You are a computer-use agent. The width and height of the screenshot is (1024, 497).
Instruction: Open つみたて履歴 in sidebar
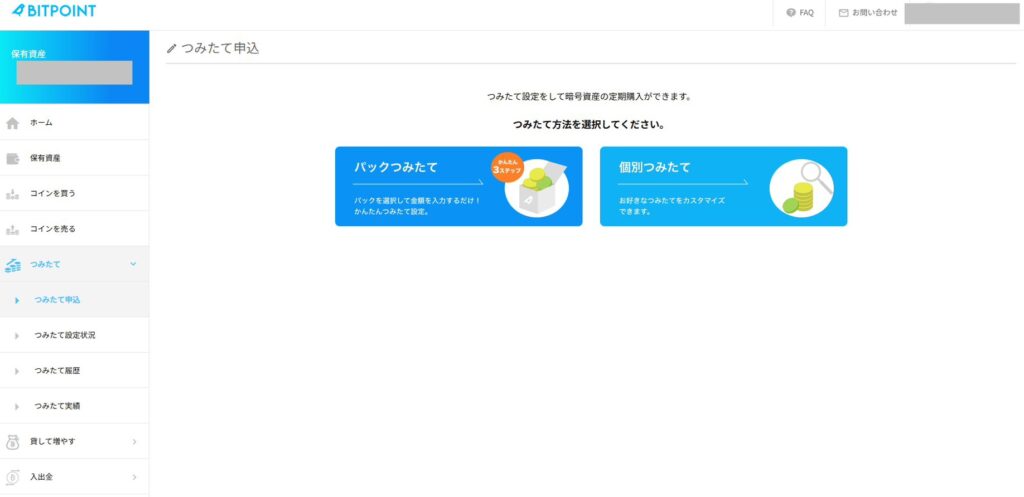56,371
